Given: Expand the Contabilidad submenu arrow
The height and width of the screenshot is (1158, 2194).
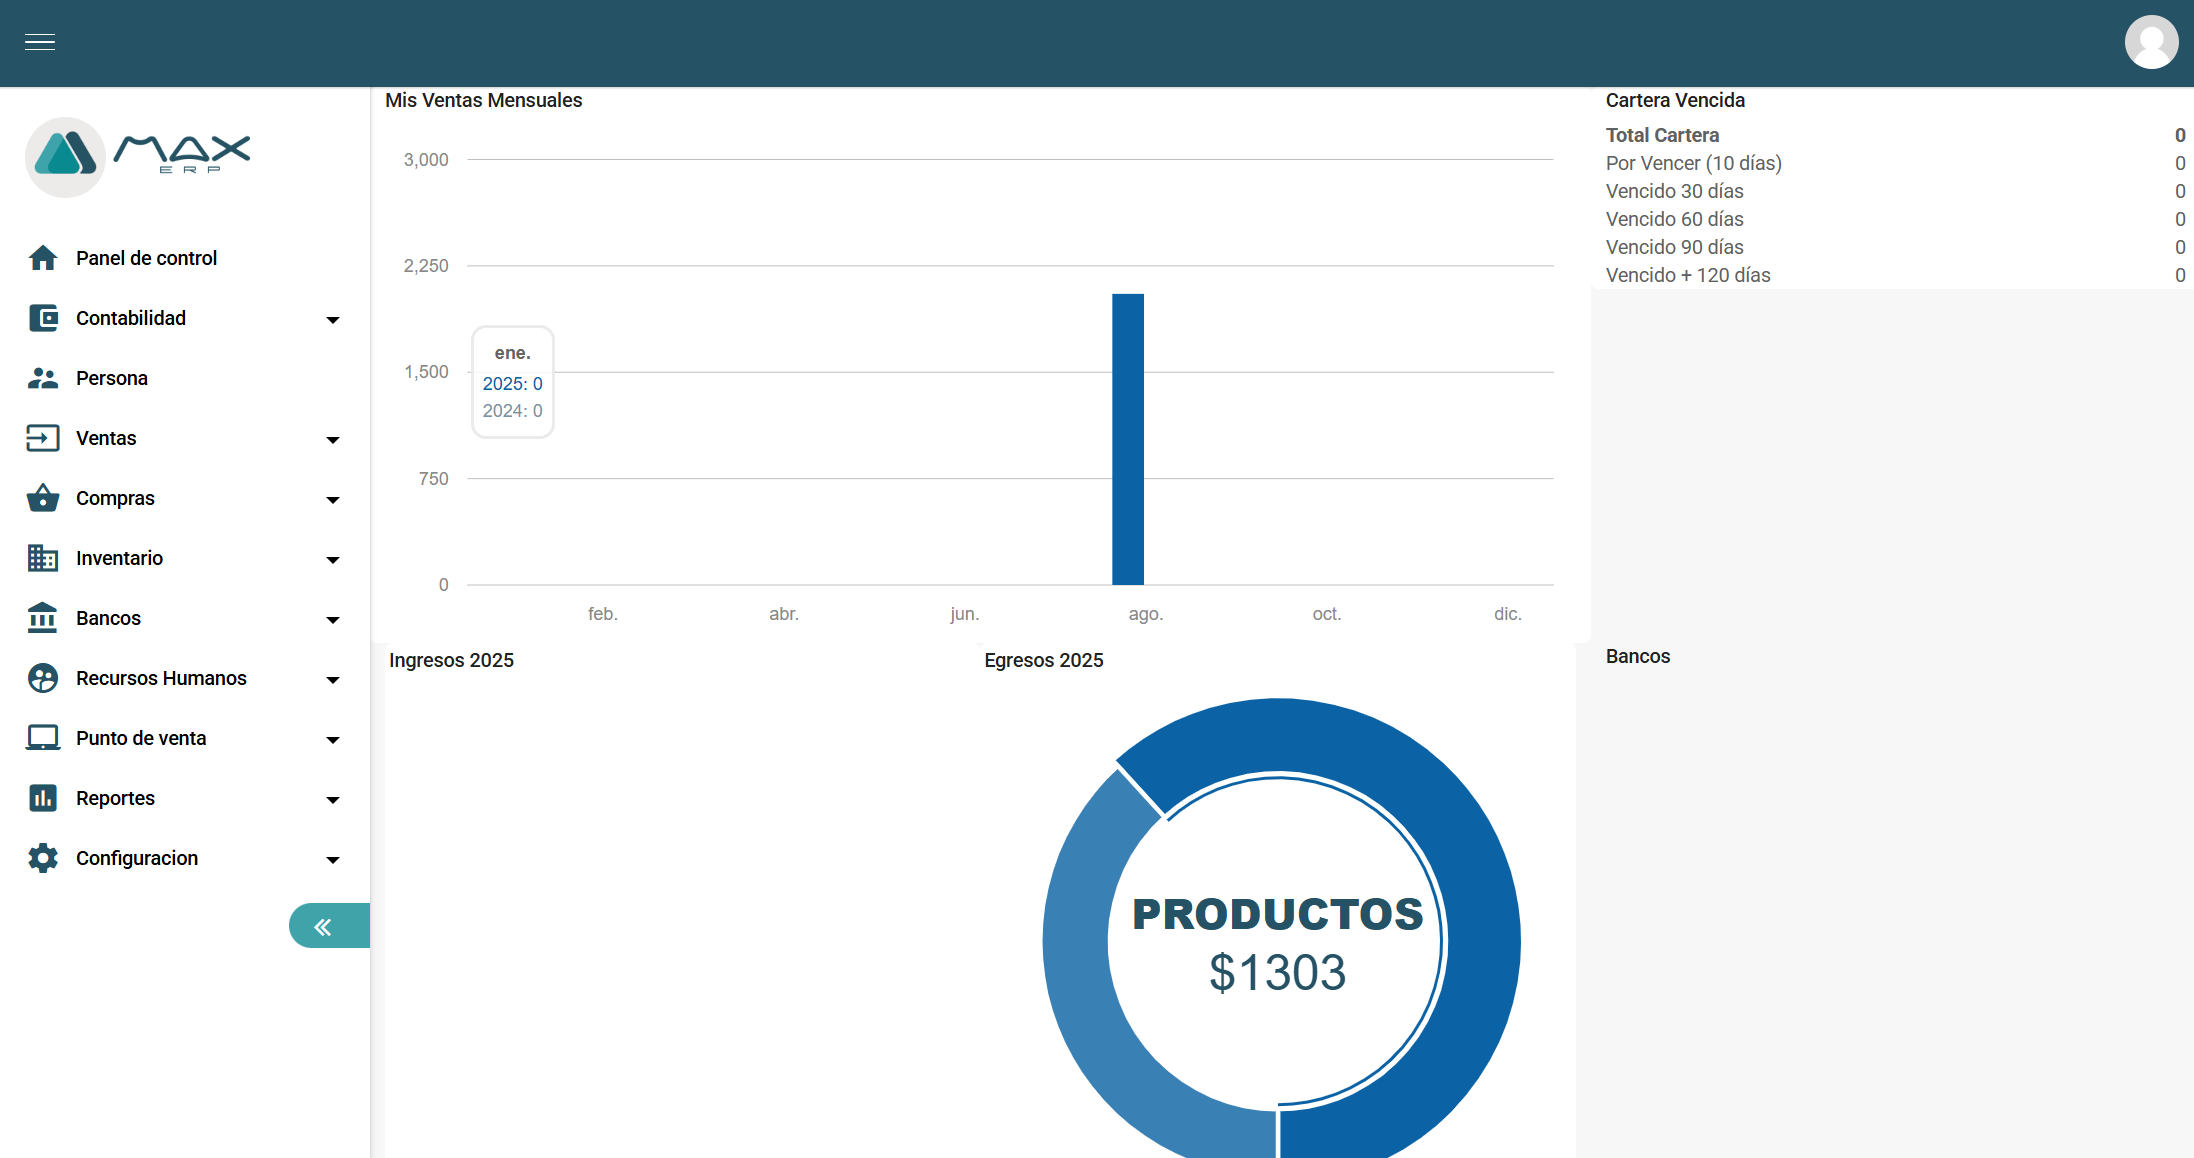Looking at the screenshot, I should (333, 320).
